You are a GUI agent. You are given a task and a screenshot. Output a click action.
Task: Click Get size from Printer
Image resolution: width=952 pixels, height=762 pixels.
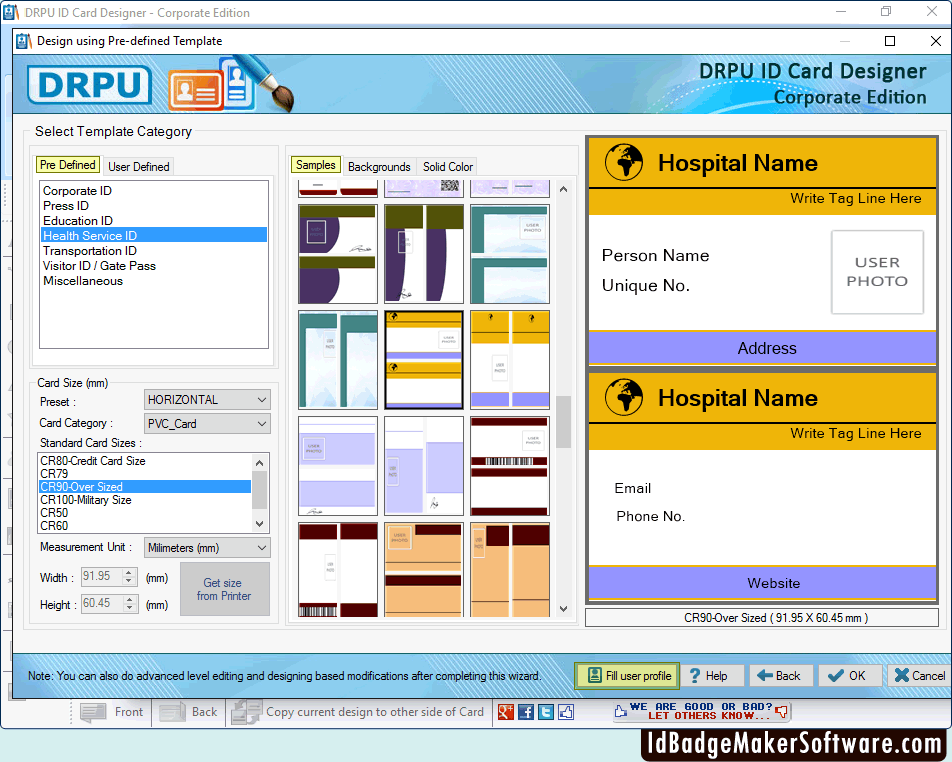225,589
